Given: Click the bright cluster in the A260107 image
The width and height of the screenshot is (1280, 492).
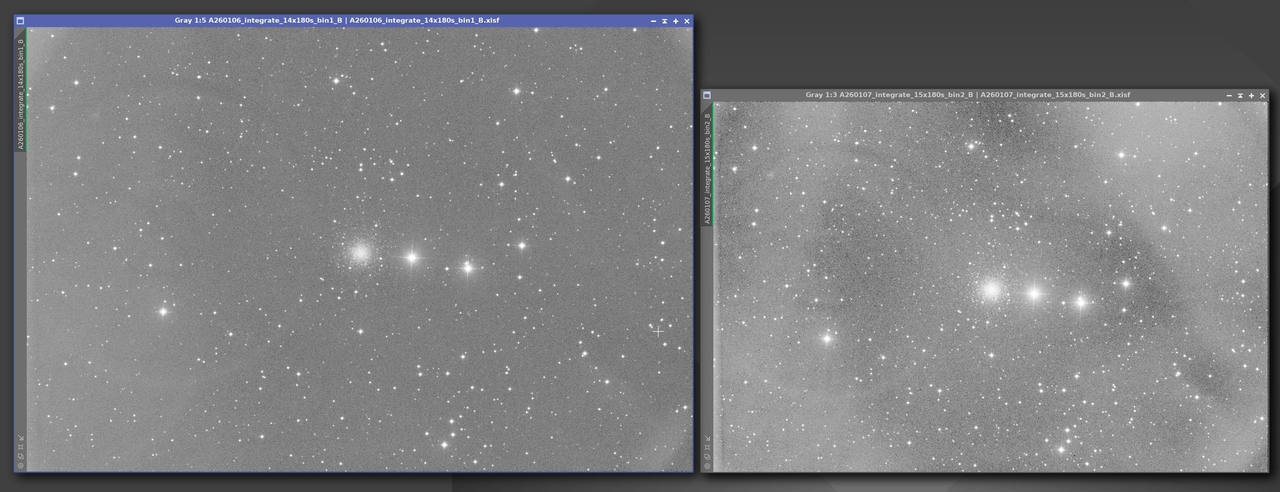Looking at the screenshot, I should coord(991,291).
